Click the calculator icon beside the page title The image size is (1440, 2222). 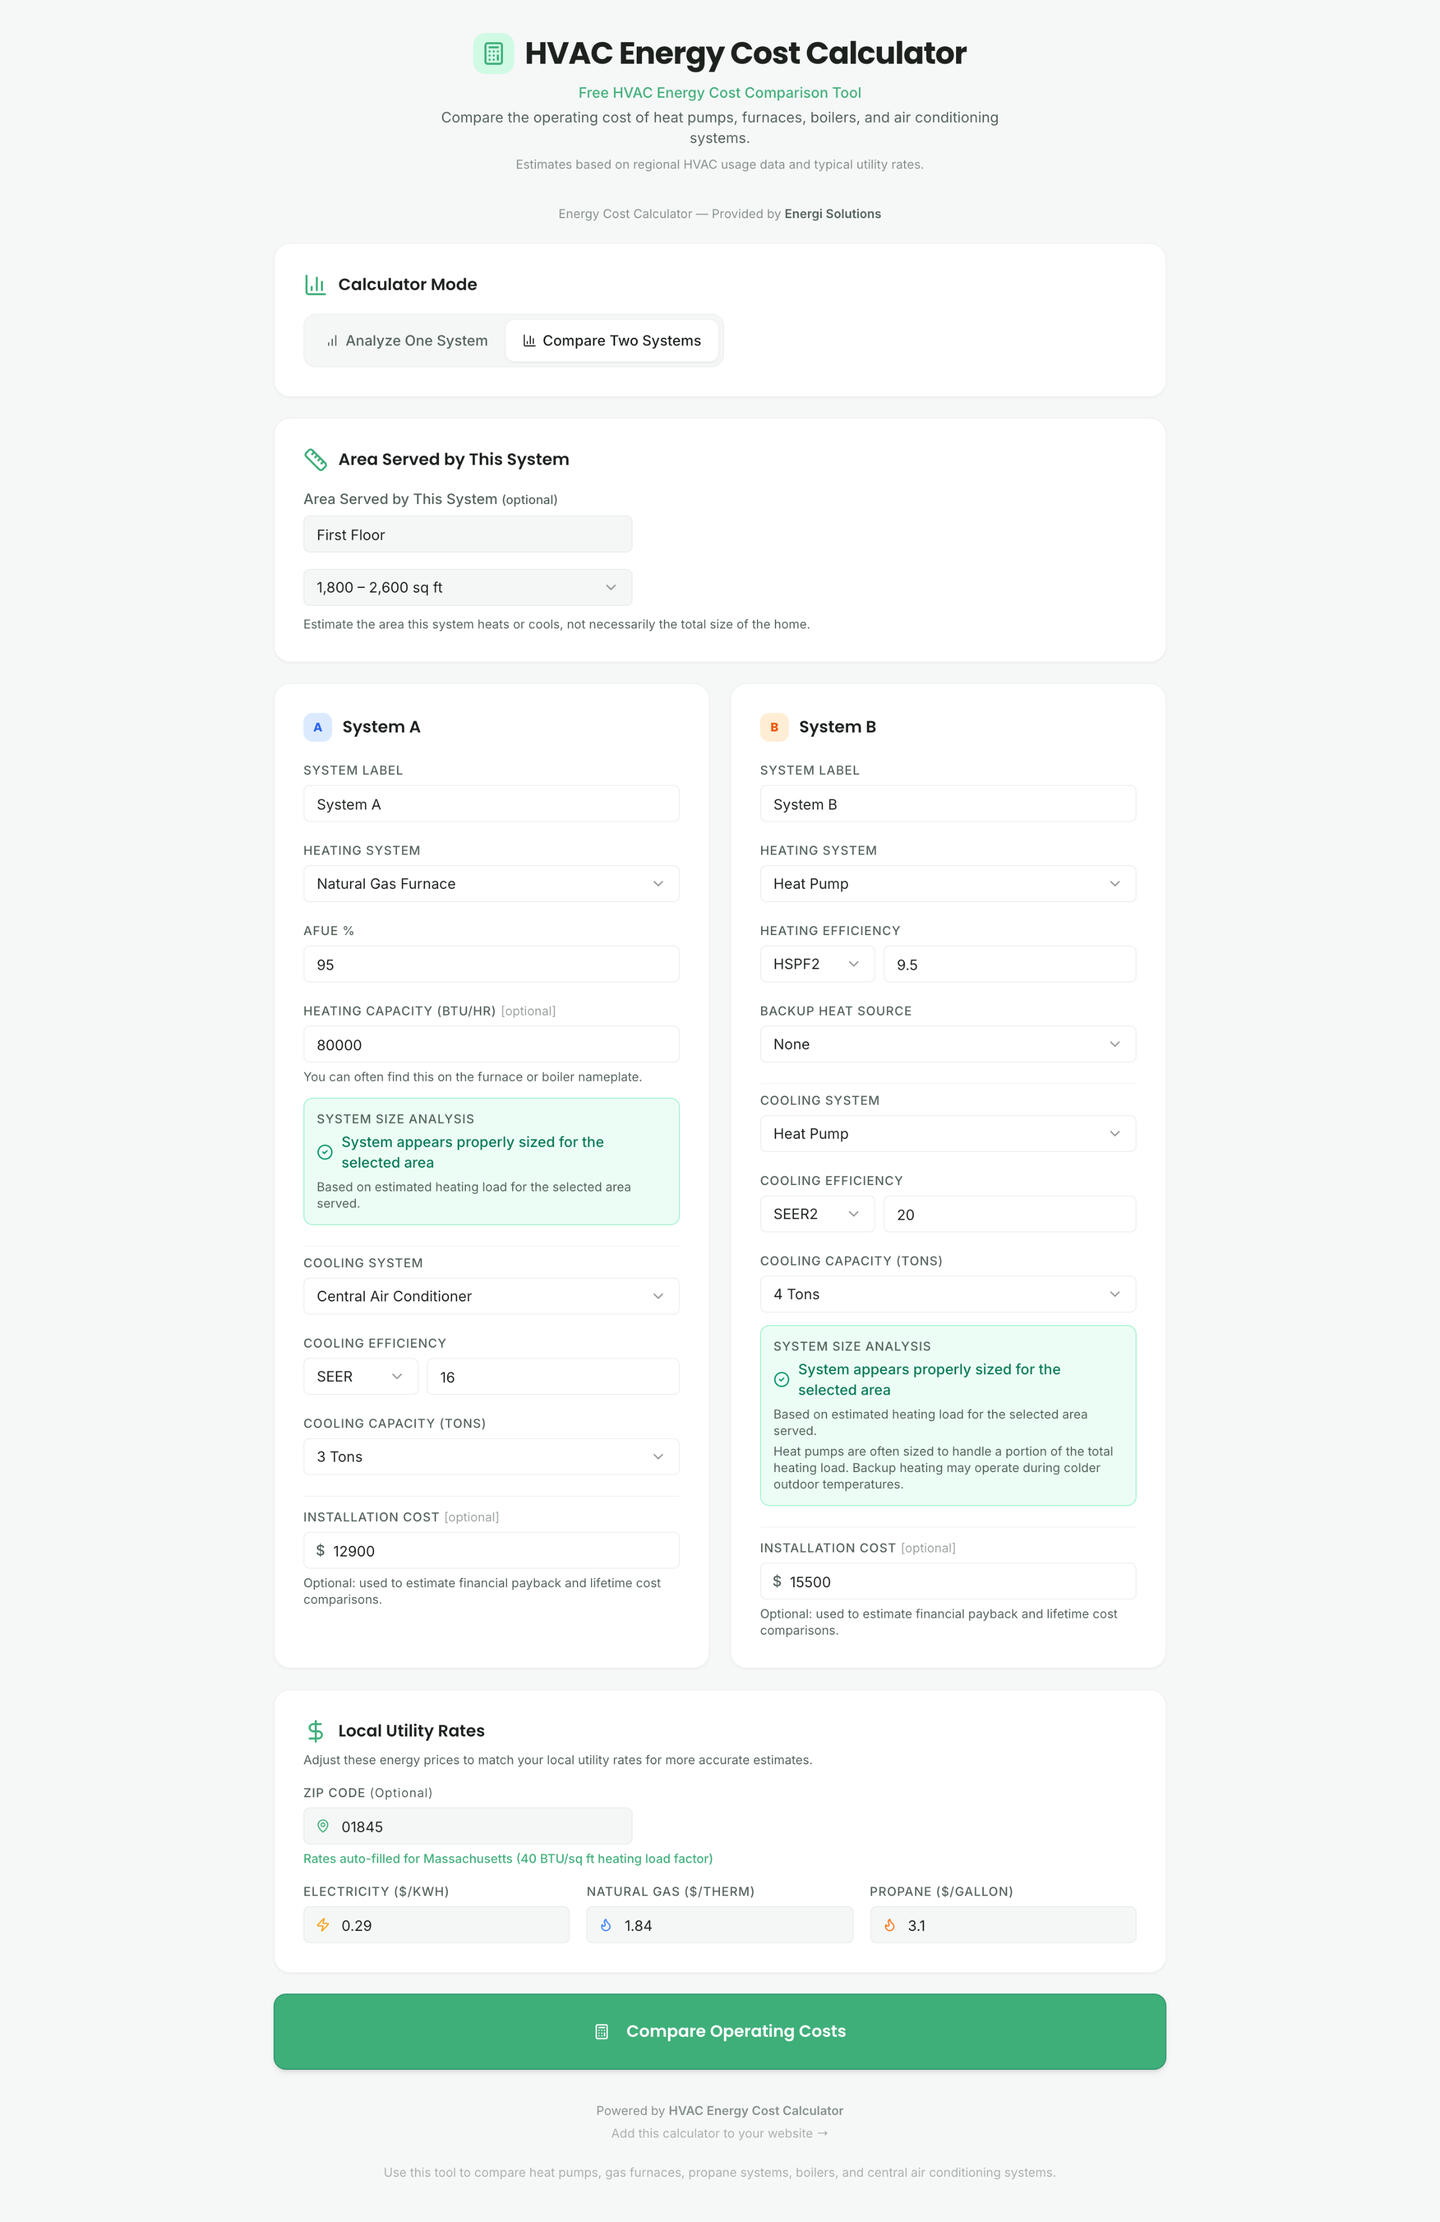point(493,54)
